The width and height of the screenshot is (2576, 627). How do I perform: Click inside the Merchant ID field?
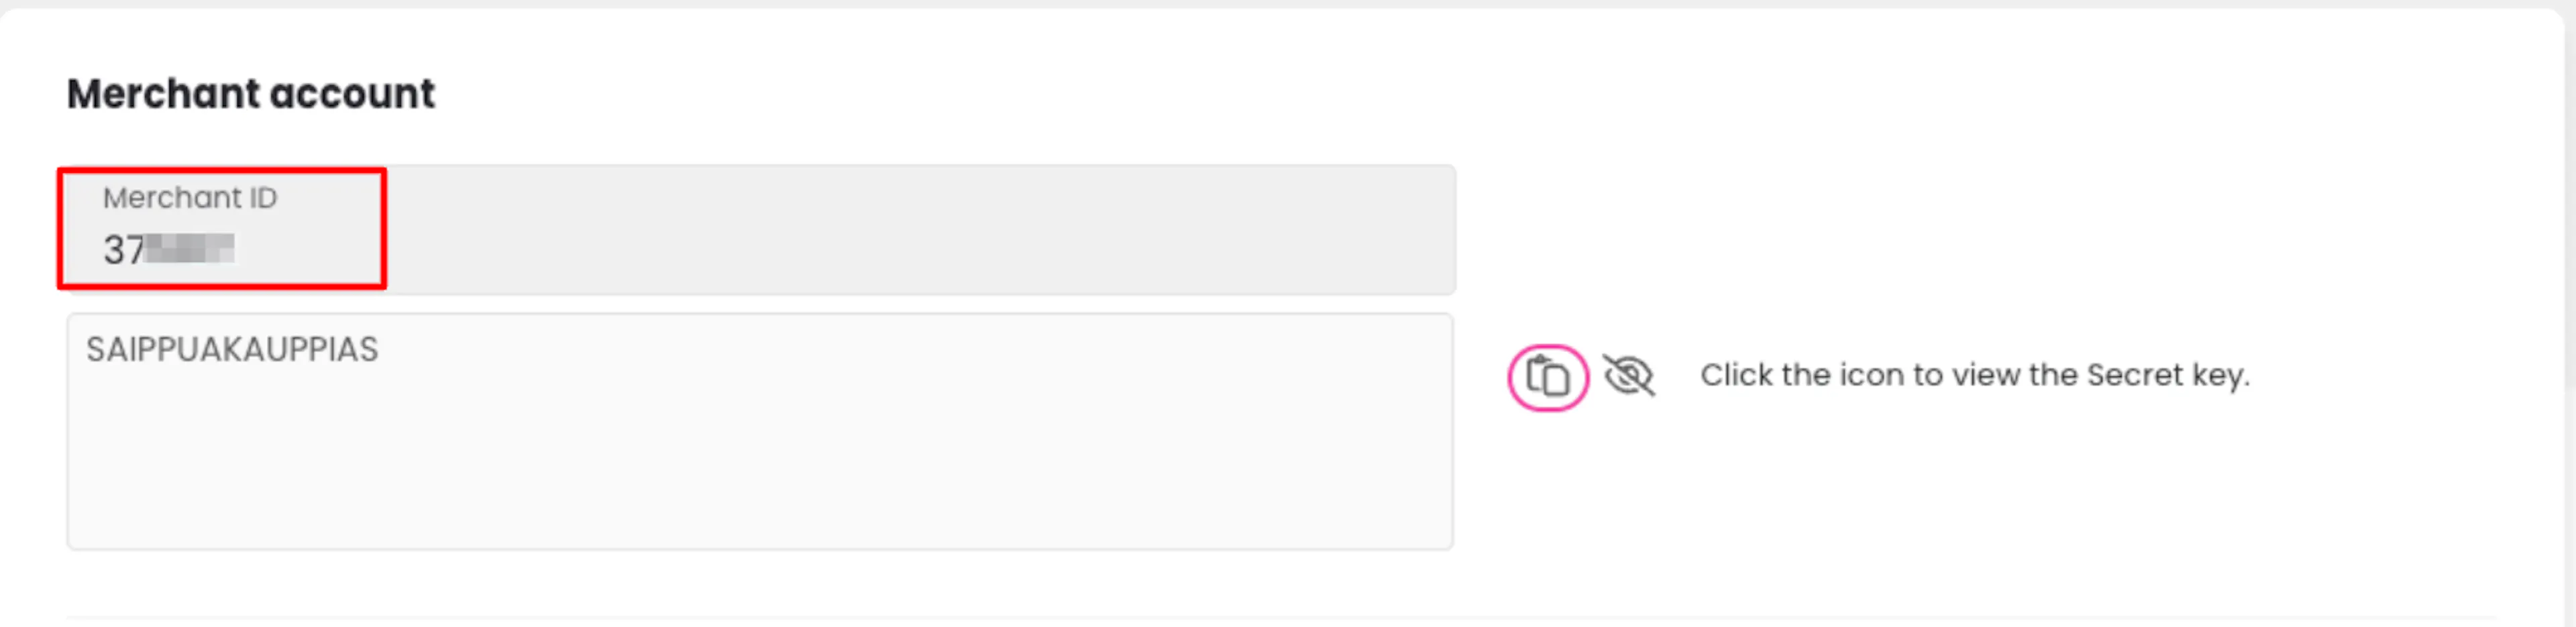pos(761,230)
